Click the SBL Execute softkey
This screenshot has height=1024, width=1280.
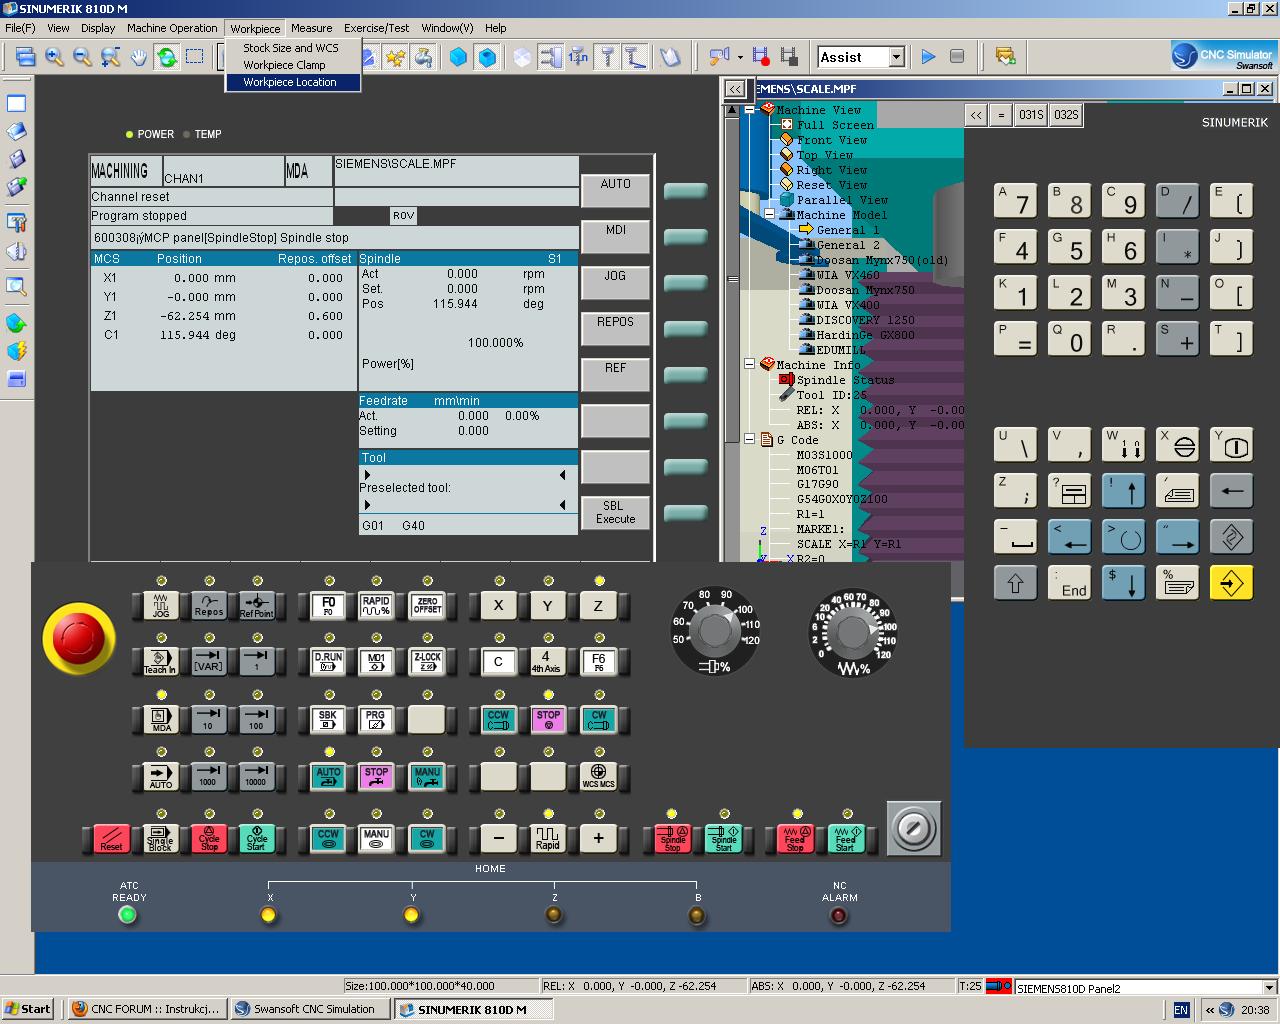(x=615, y=513)
